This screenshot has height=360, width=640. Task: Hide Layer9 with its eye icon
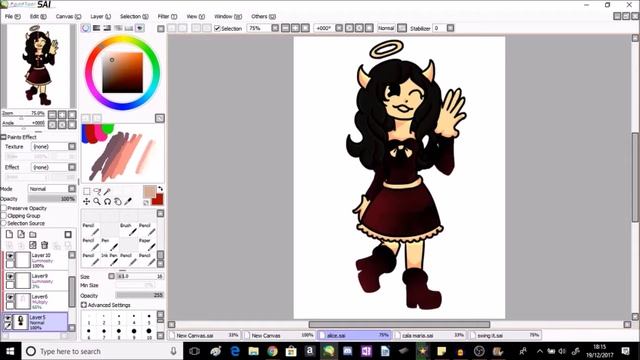click(x=10, y=277)
